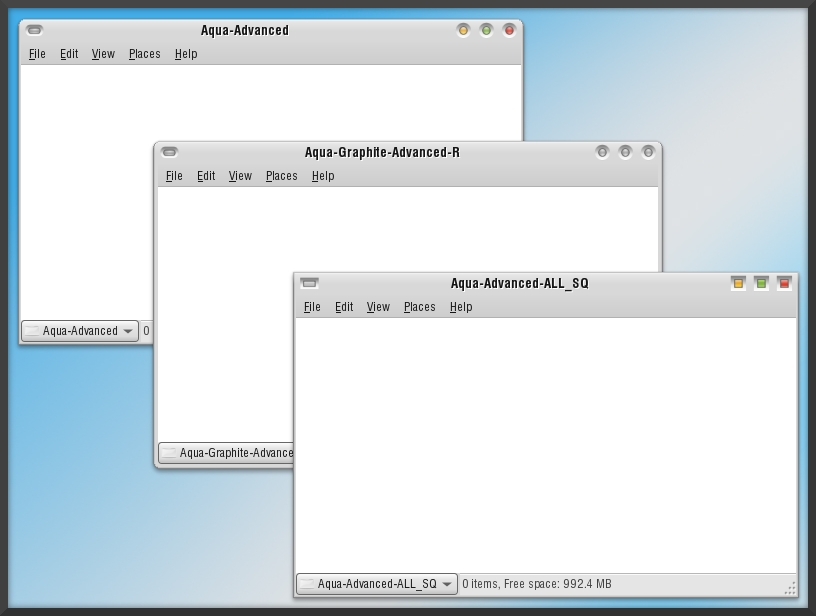The width and height of the screenshot is (816, 616).
Task: Click resize grip in Aqua-Advanced-ALL_SQ corner
Action: (790, 588)
